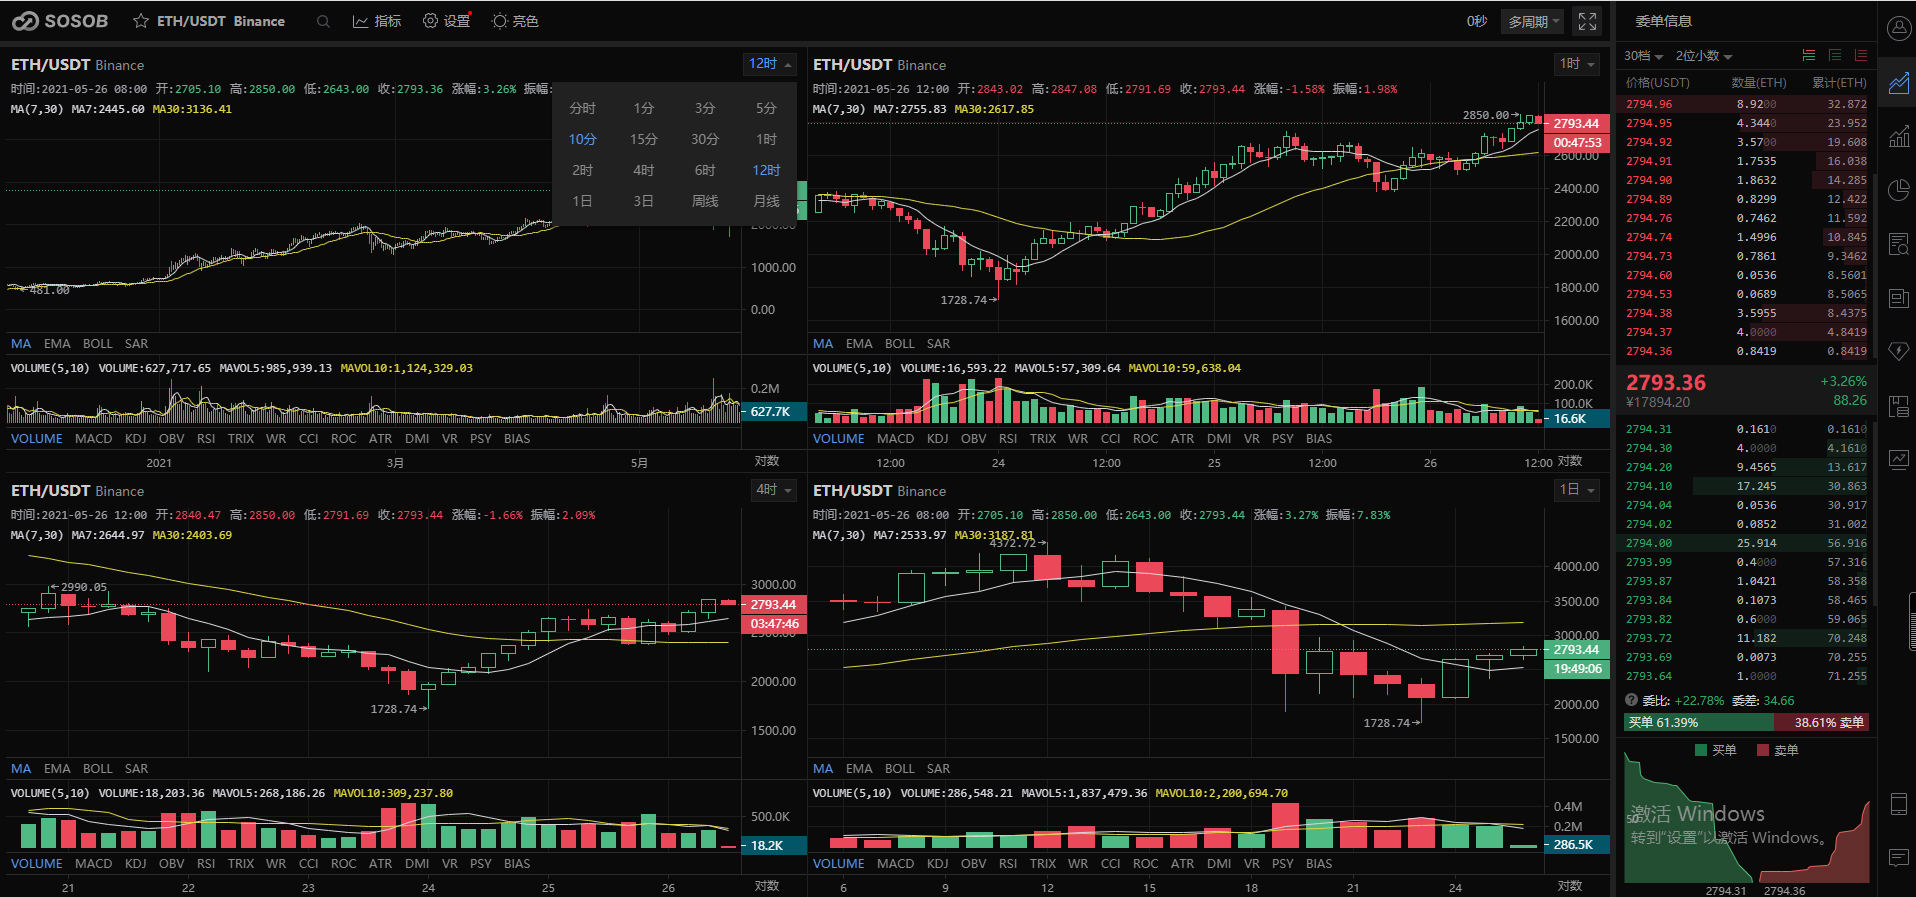Open the pie chart sidebar icon
The height and width of the screenshot is (897, 1916).
click(x=1898, y=190)
